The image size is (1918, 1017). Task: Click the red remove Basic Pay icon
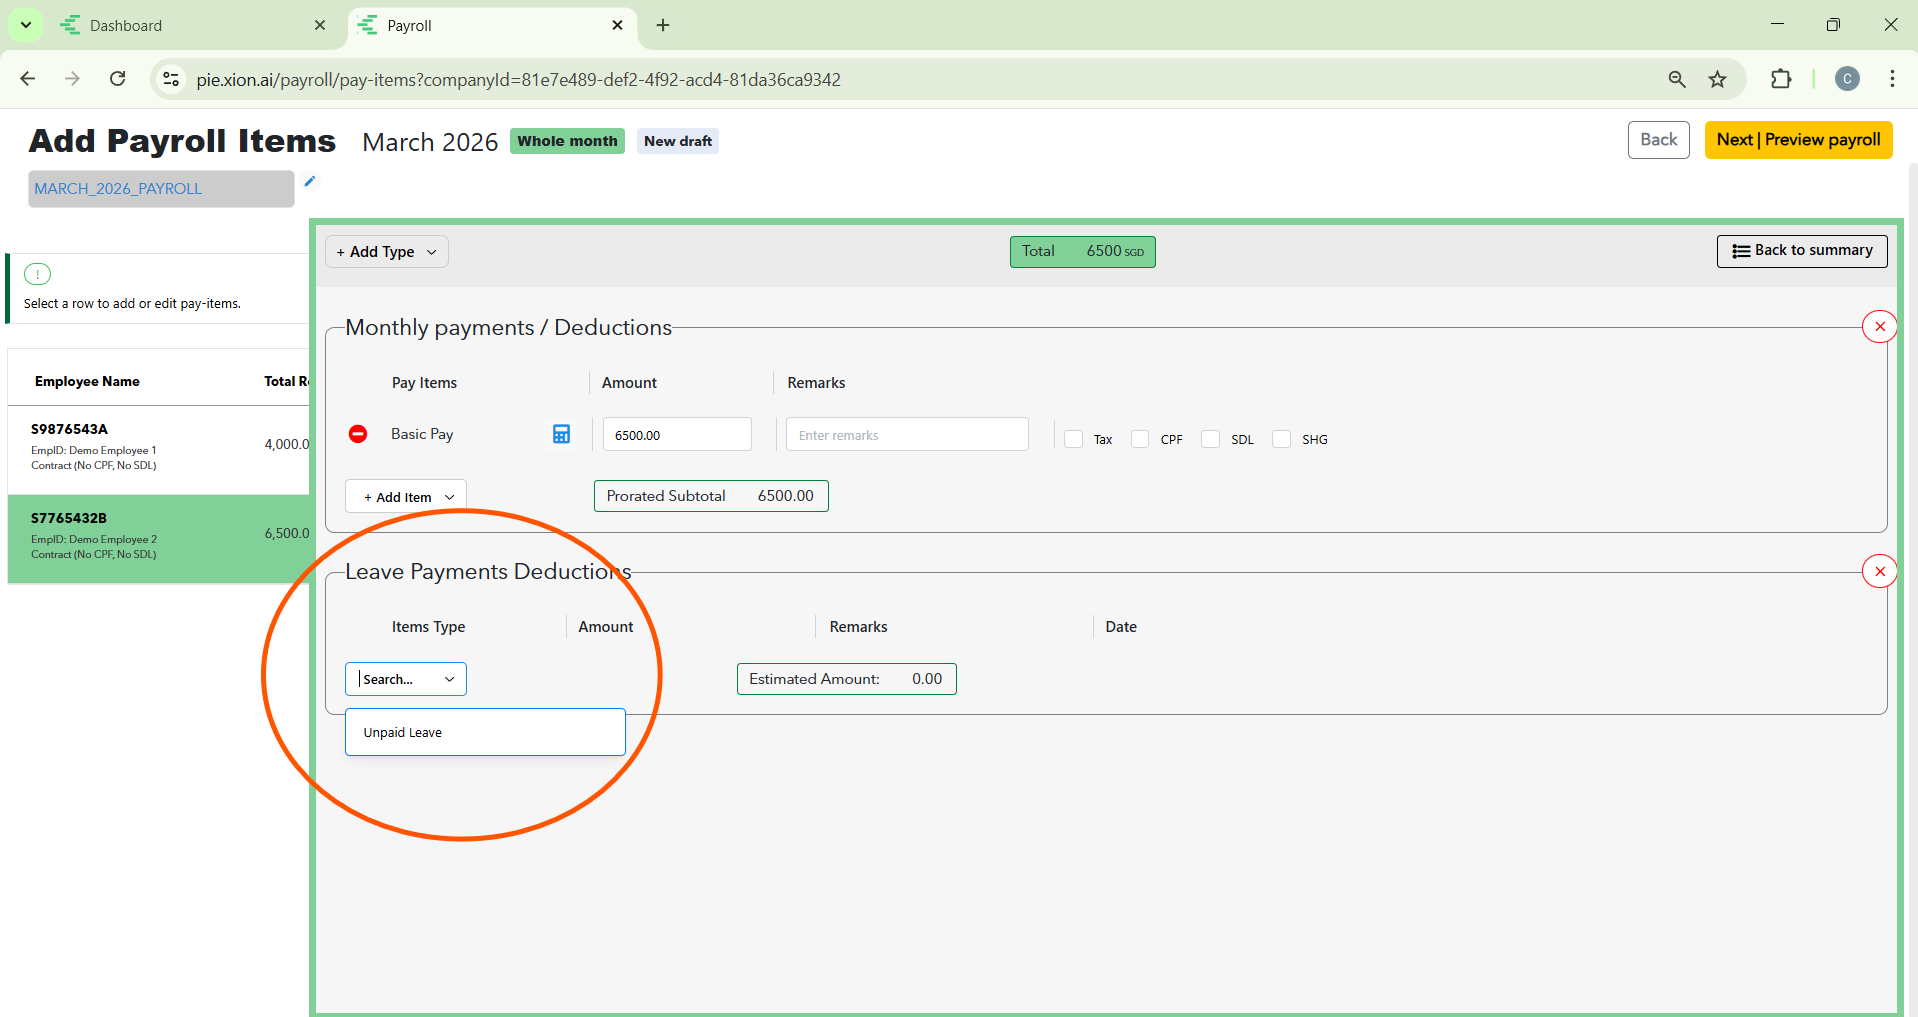pyautogui.click(x=358, y=434)
